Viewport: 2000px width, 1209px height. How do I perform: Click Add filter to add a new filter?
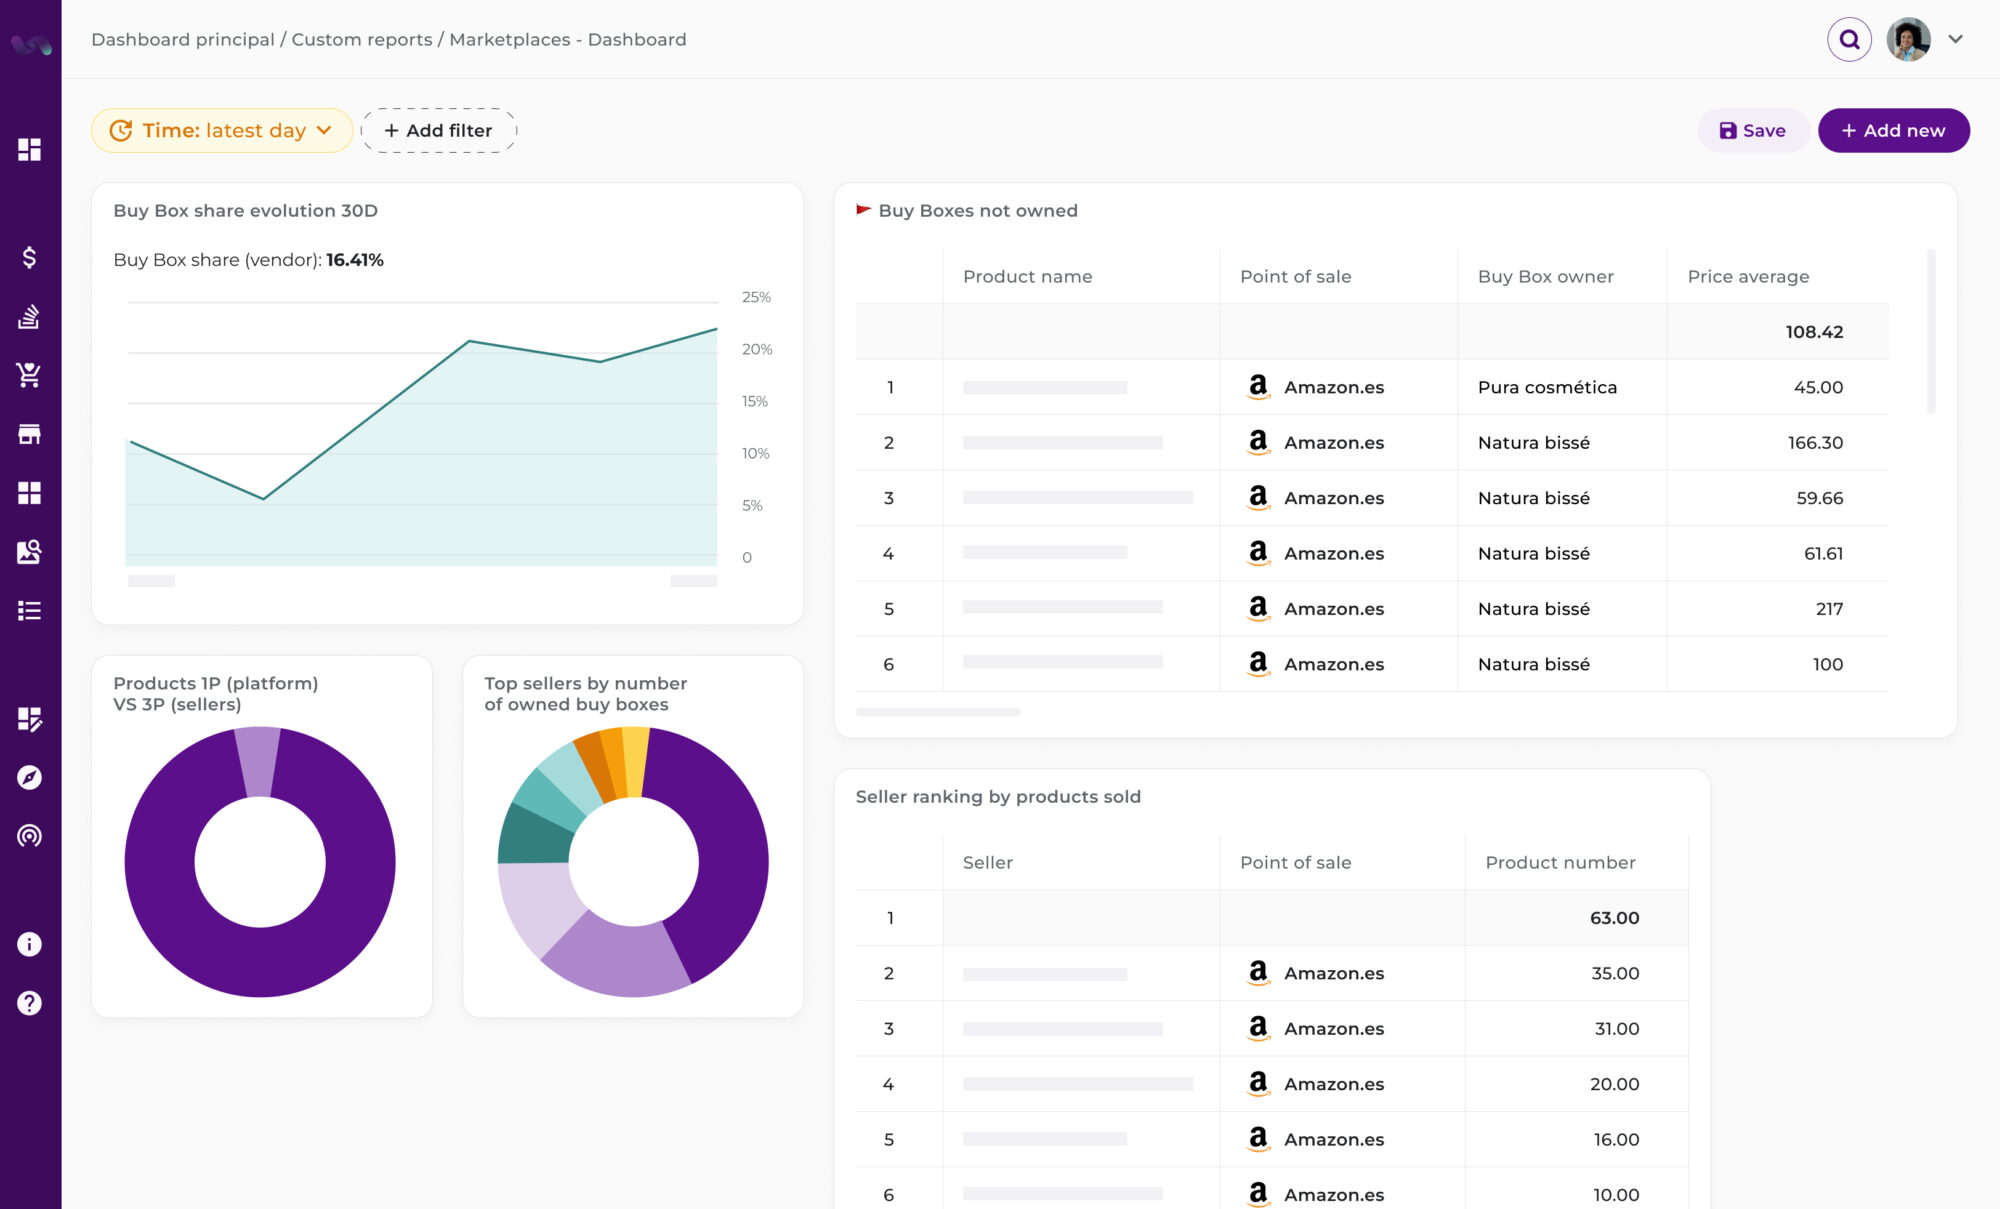[x=438, y=130]
